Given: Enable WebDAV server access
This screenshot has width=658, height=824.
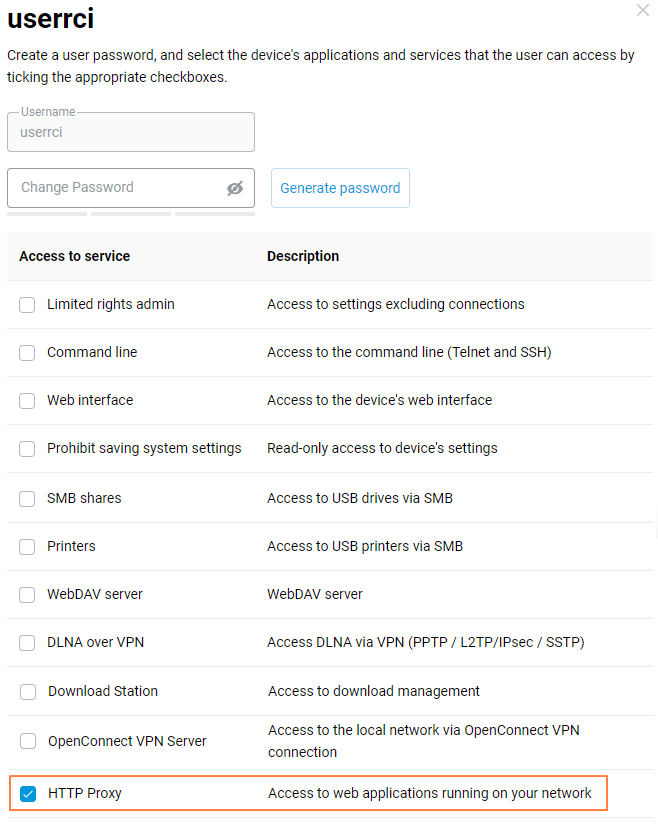Looking at the screenshot, I should pos(27,595).
